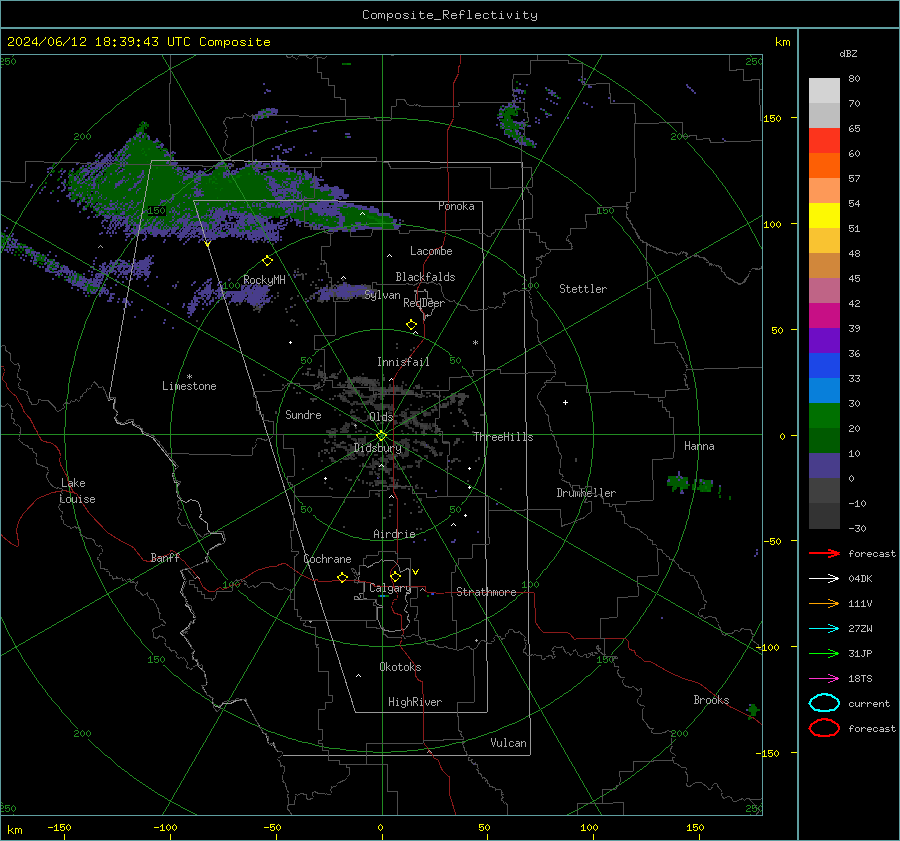
Task: Click the Brooks label on map
Action: [x=711, y=700]
